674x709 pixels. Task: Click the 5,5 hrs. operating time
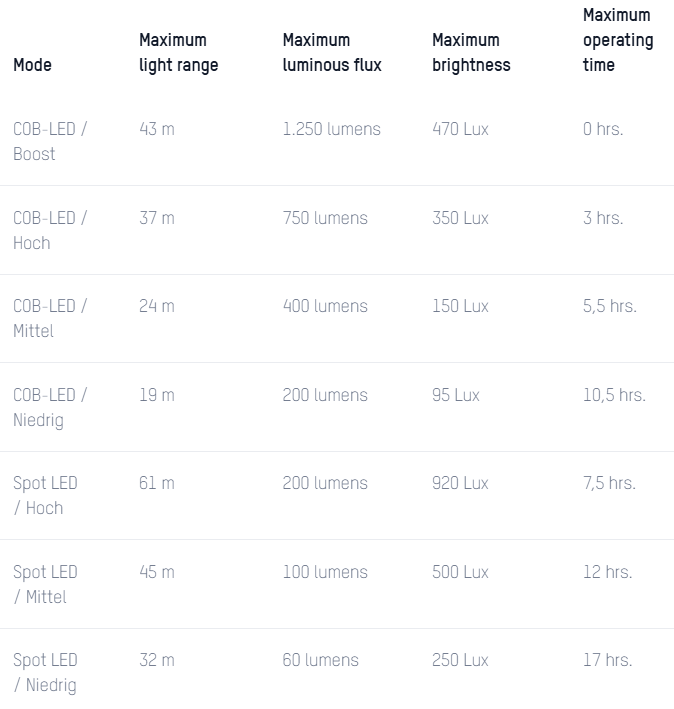(610, 307)
